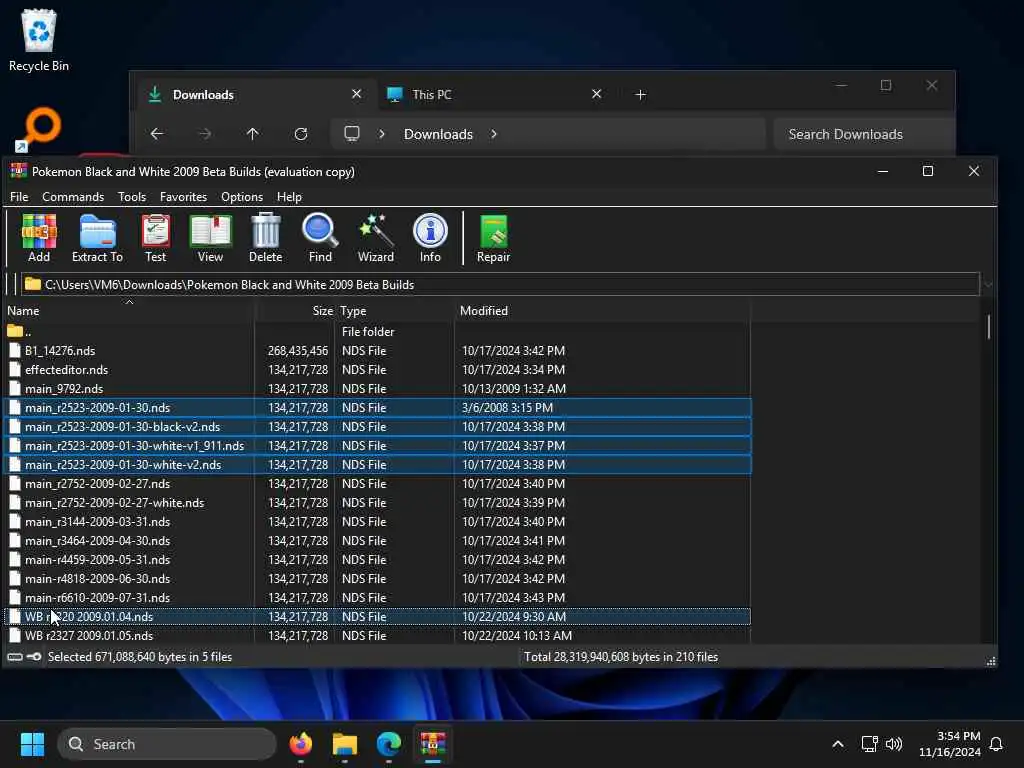The image size is (1024, 768).
Task: Click Firefox in the taskbar
Action: (x=301, y=744)
